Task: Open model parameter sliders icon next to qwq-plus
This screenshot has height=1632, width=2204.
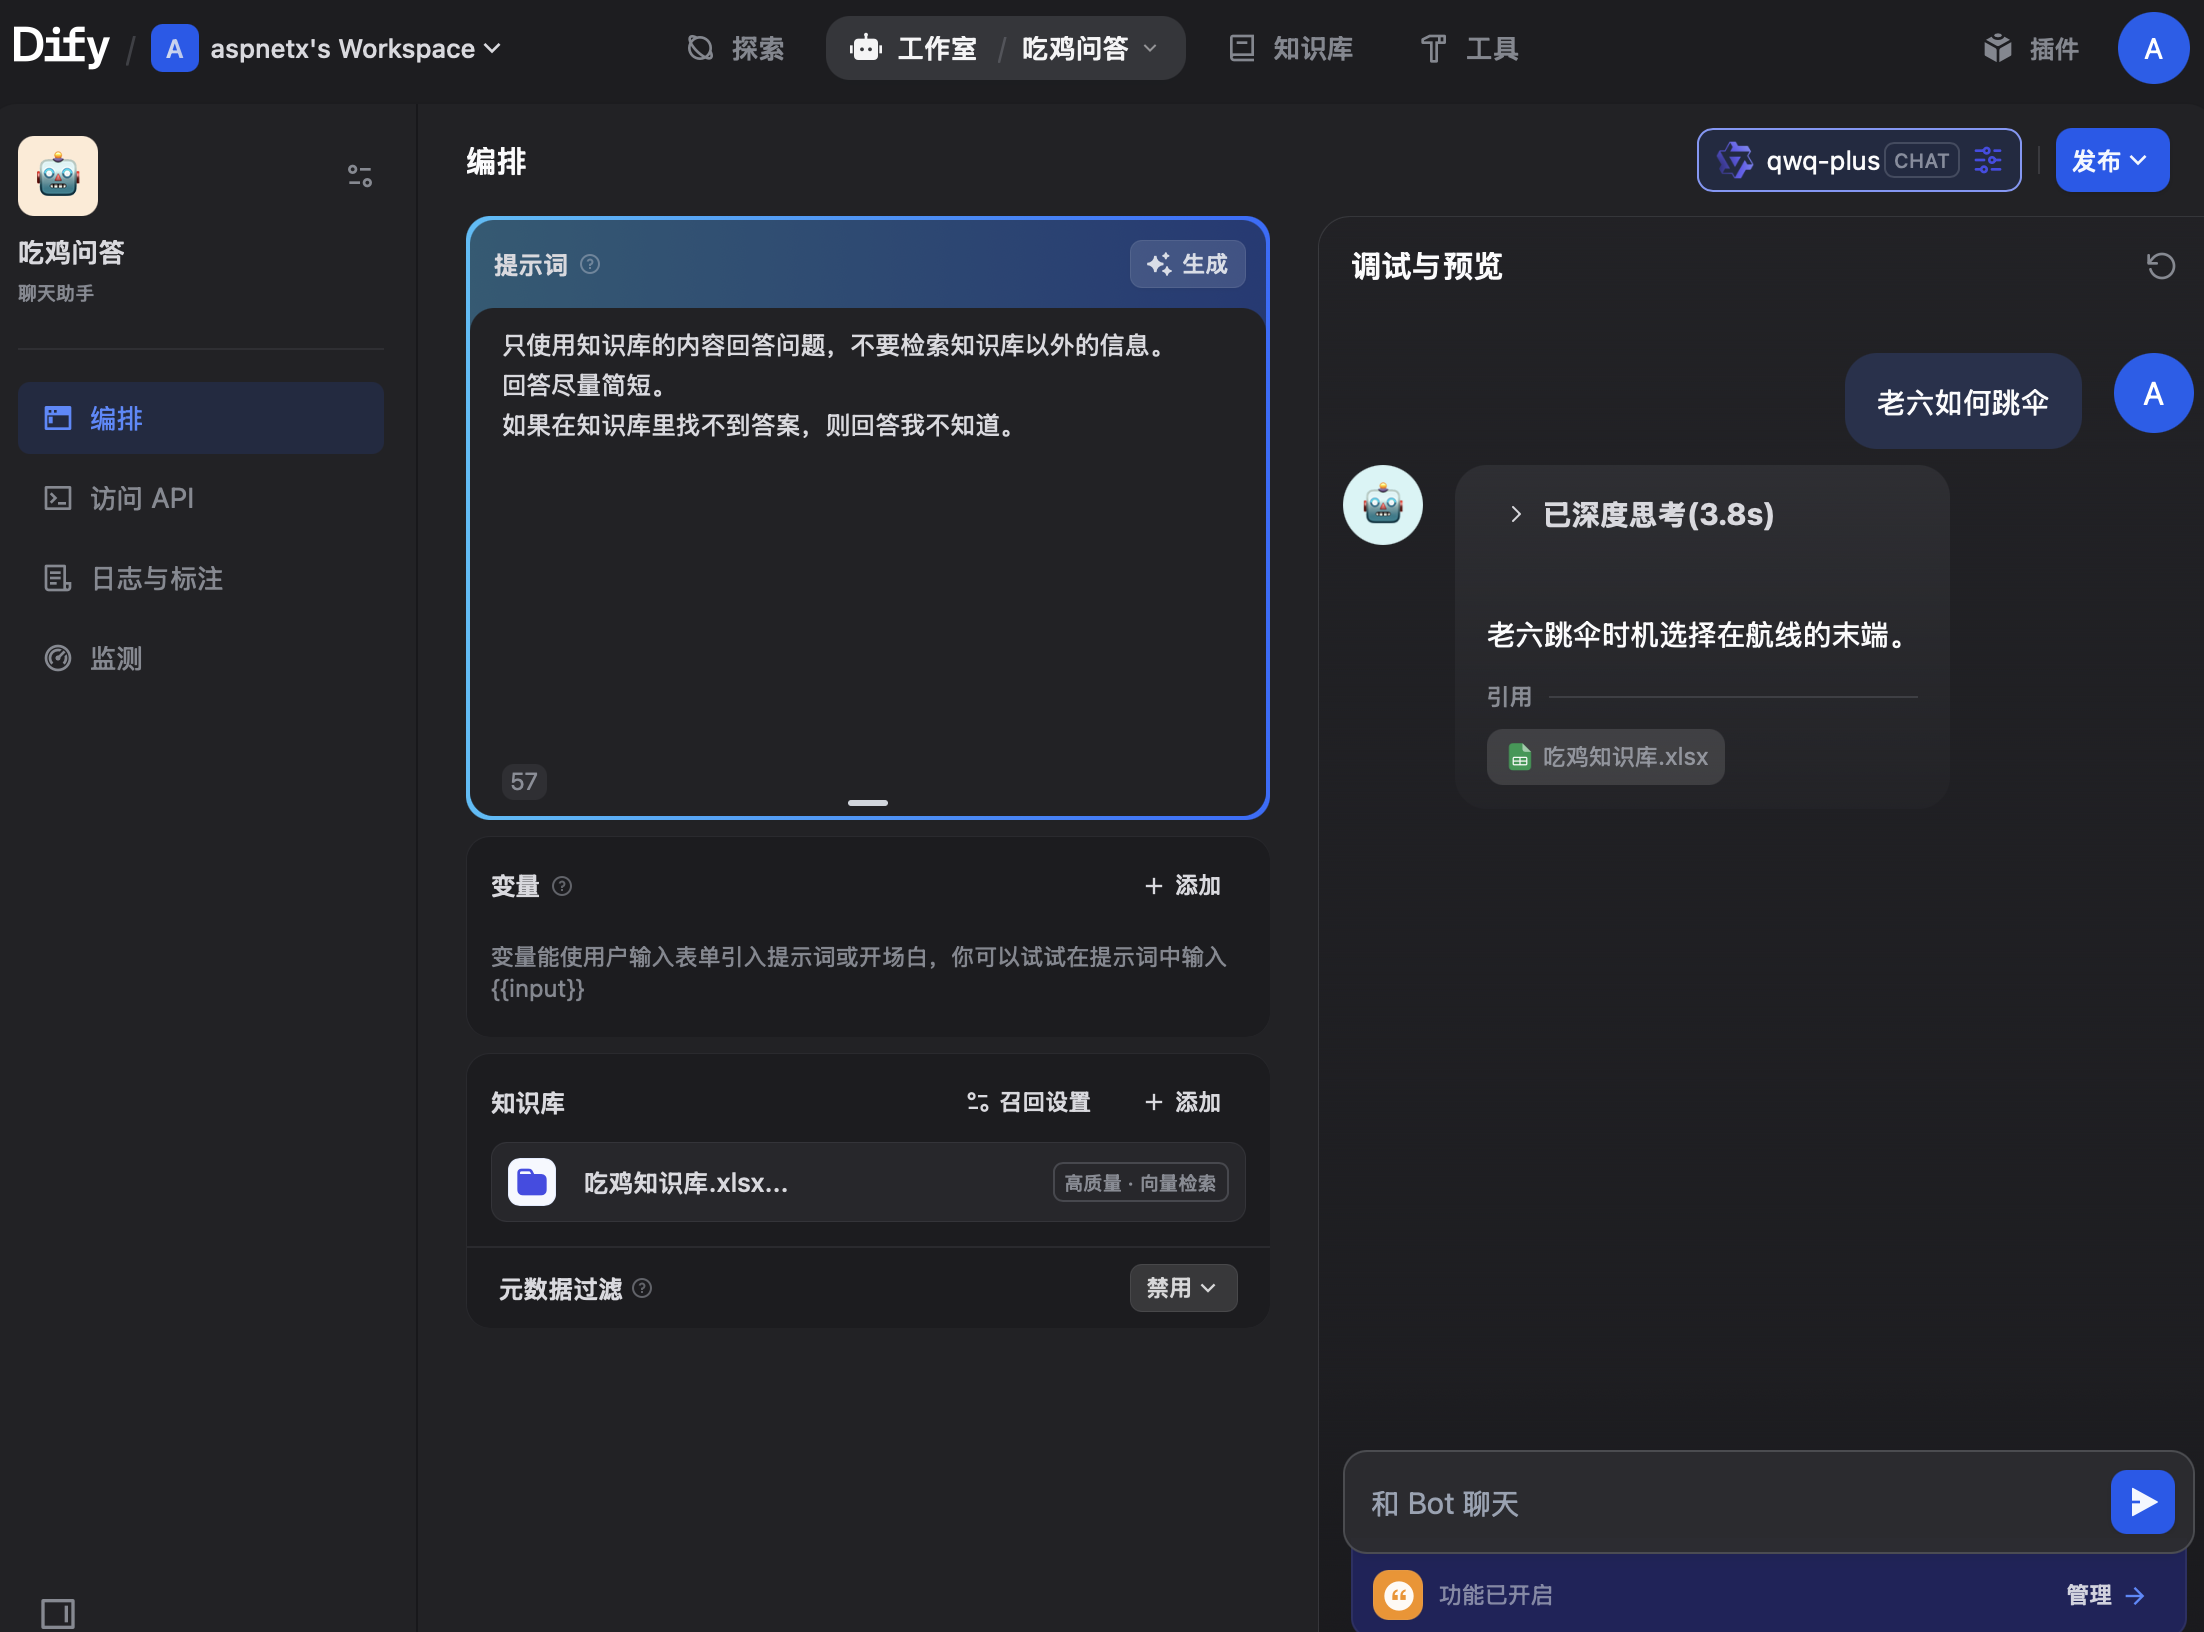Action: point(1987,160)
